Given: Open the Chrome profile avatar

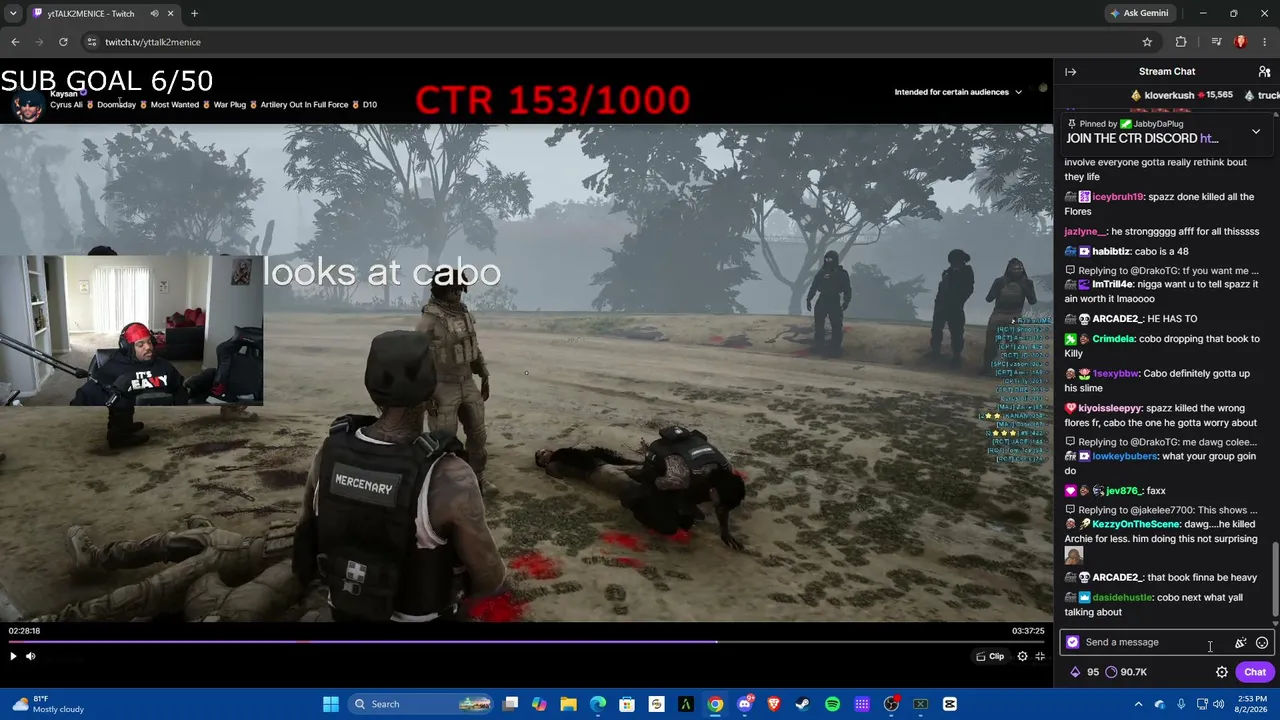Looking at the screenshot, I should 1241,42.
